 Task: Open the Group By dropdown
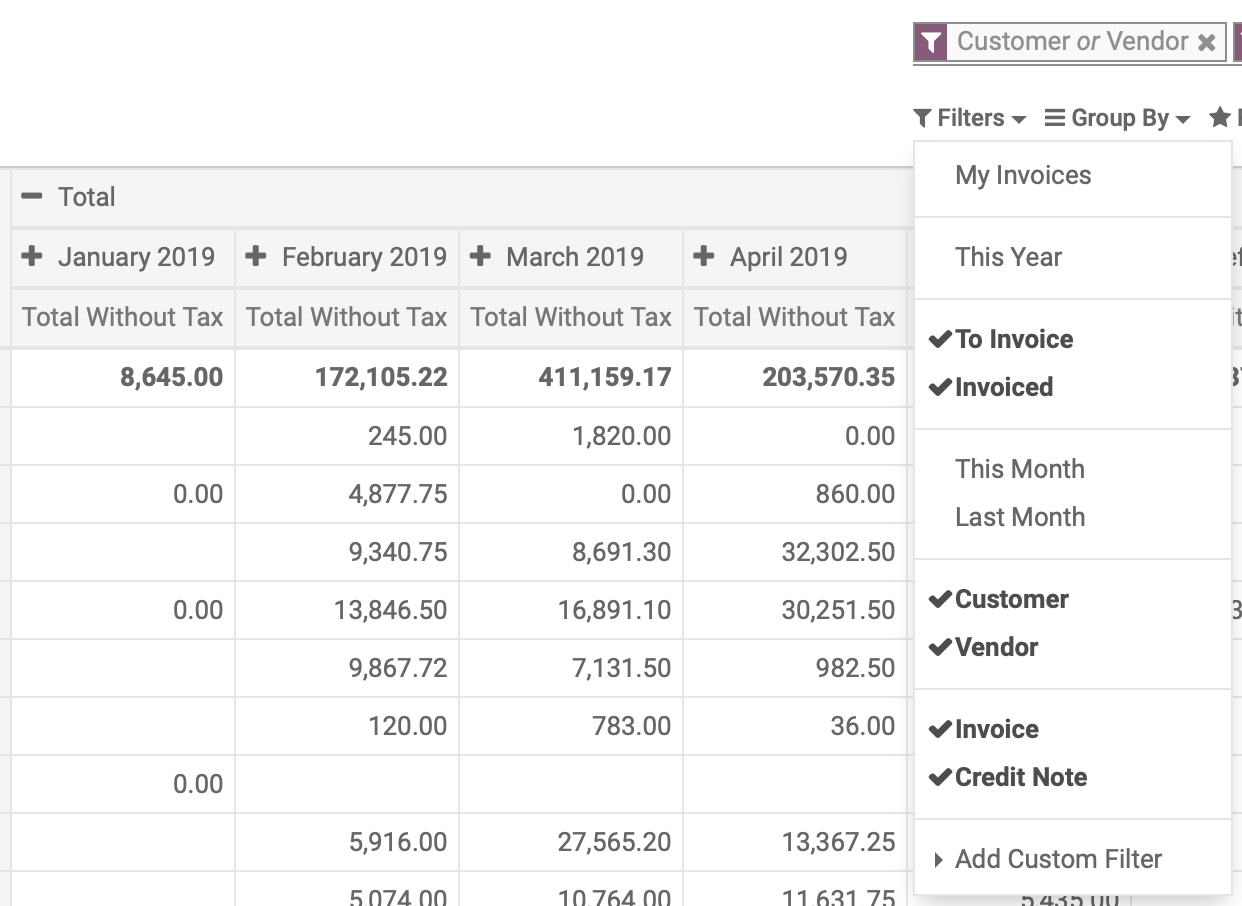[1117, 118]
